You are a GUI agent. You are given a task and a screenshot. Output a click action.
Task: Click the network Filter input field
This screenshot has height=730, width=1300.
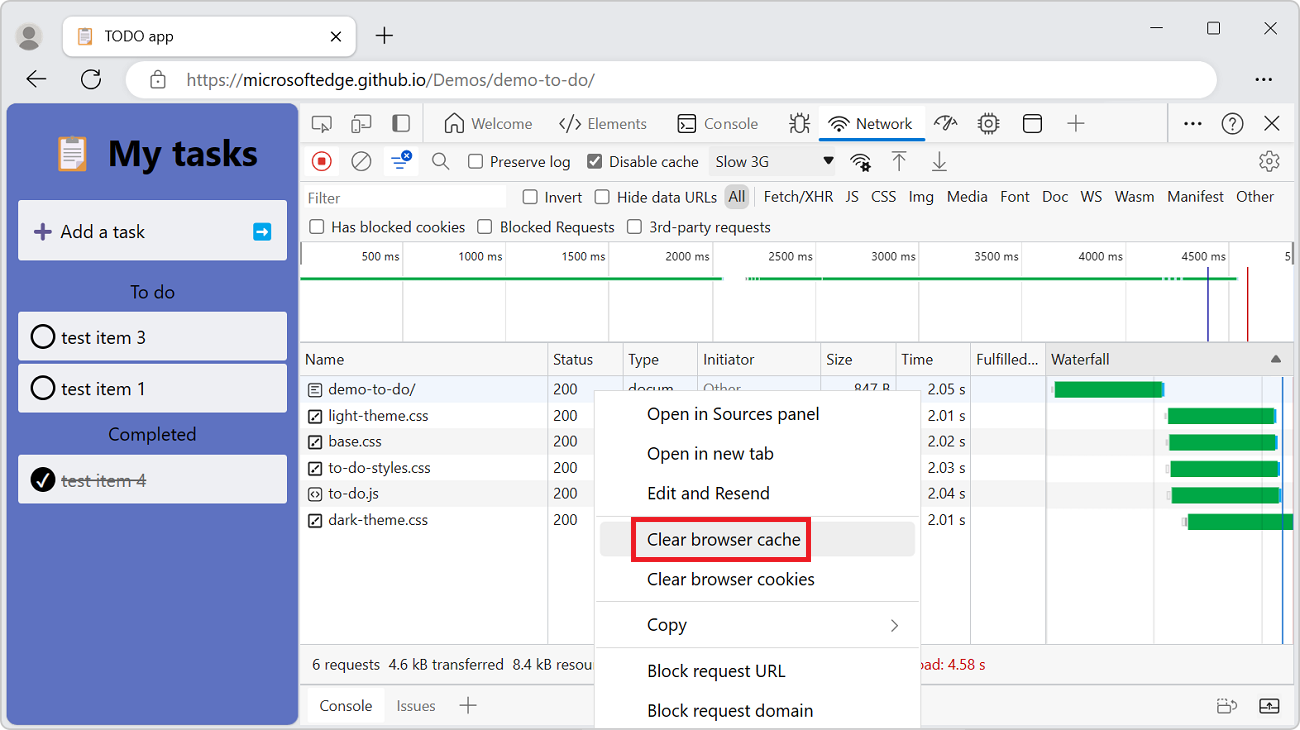point(400,196)
